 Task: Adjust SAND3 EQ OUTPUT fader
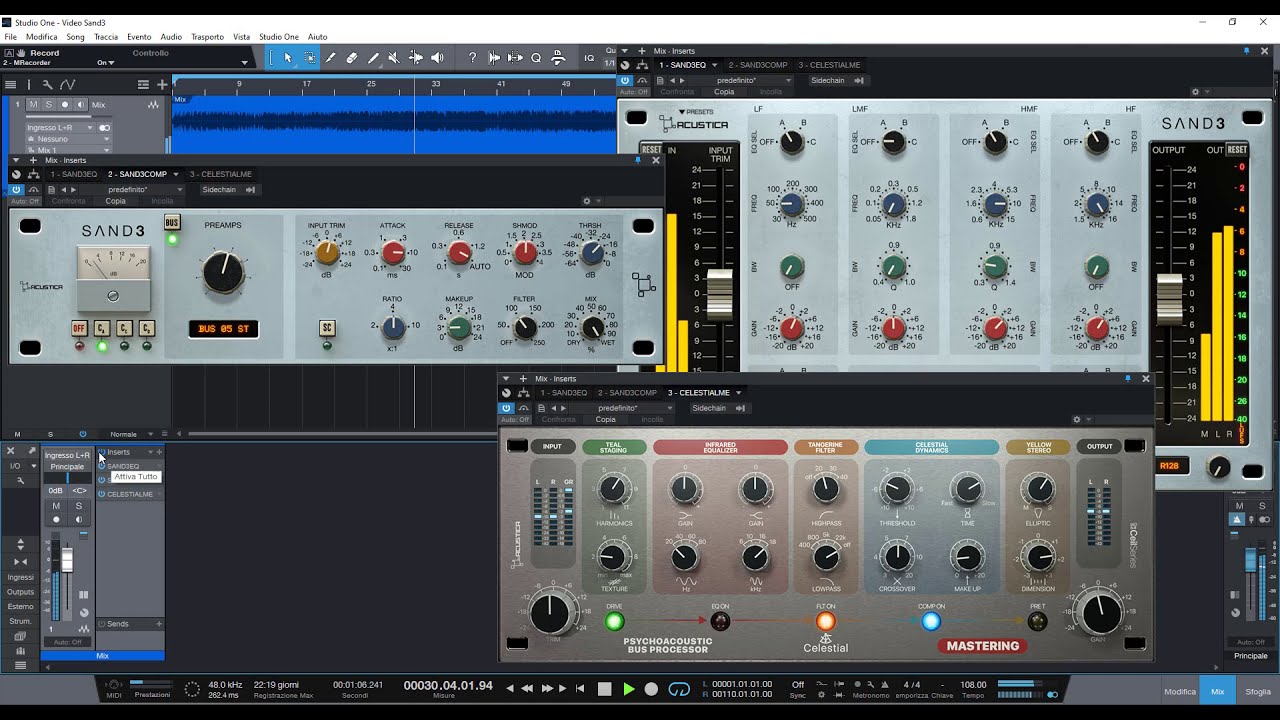[x=1169, y=298]
